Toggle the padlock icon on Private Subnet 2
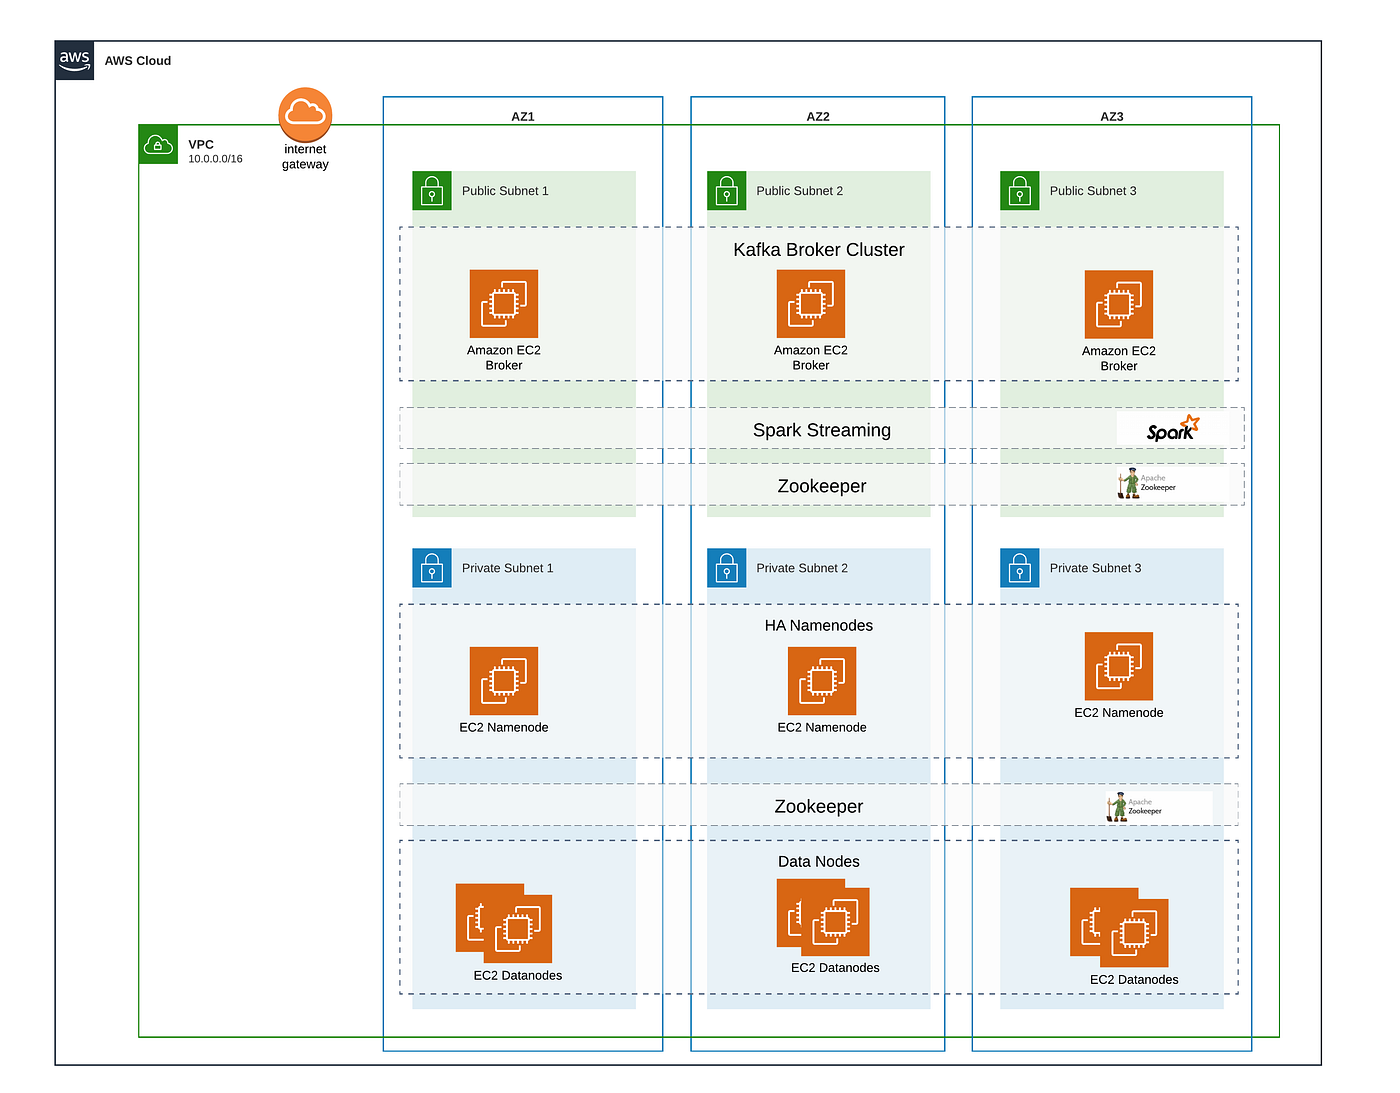Image resolution: width=1400 pixels, height=1093 pixels. tap(727, 567)
